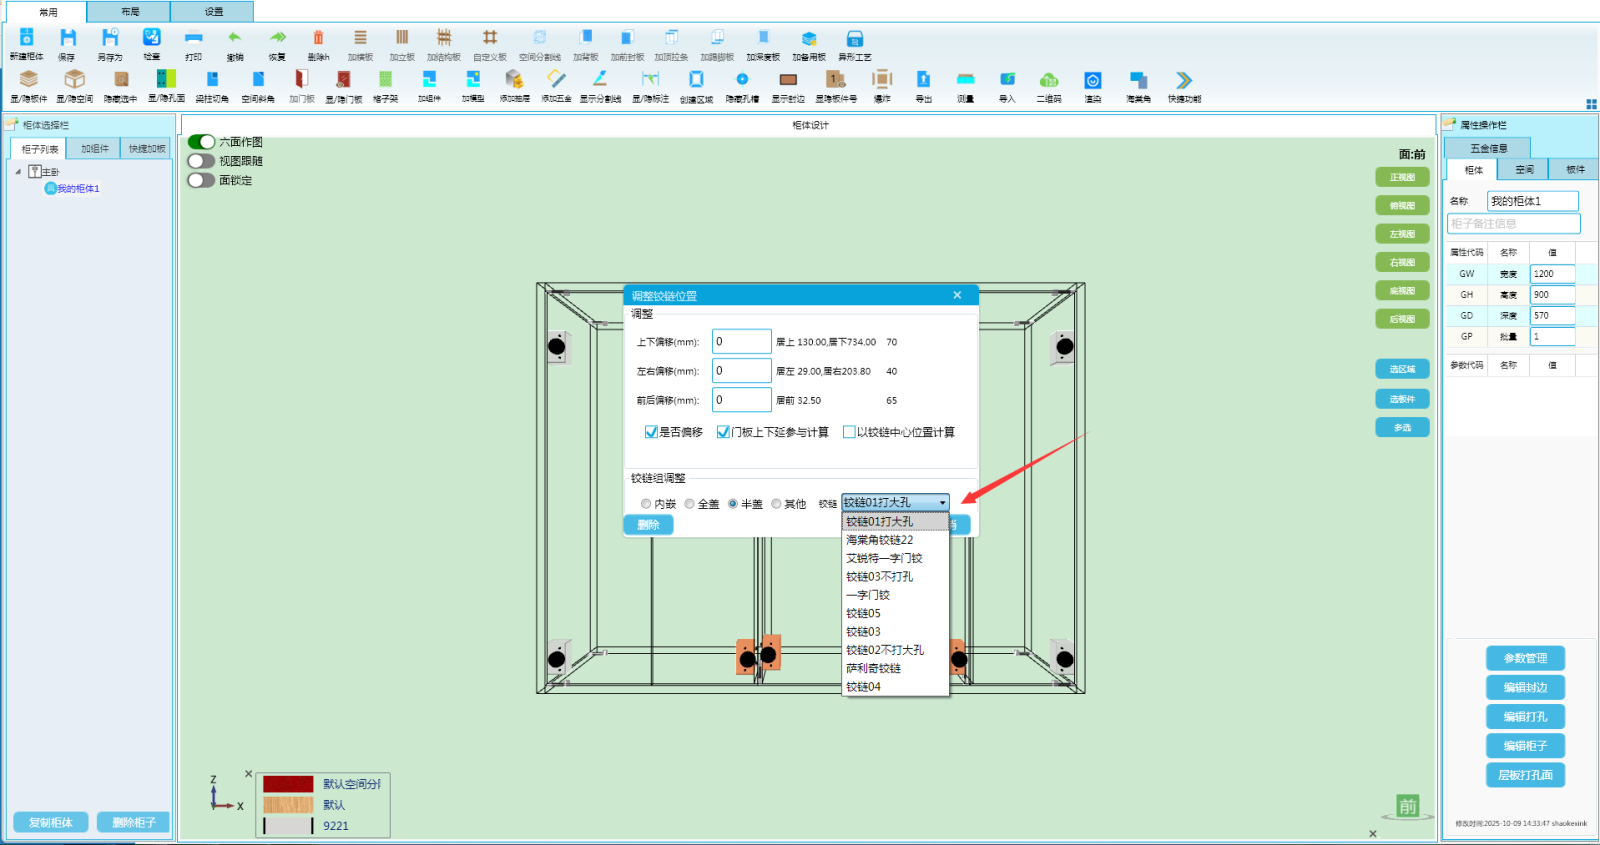Open the 加组件 tab in left panel

pos(95,149)
